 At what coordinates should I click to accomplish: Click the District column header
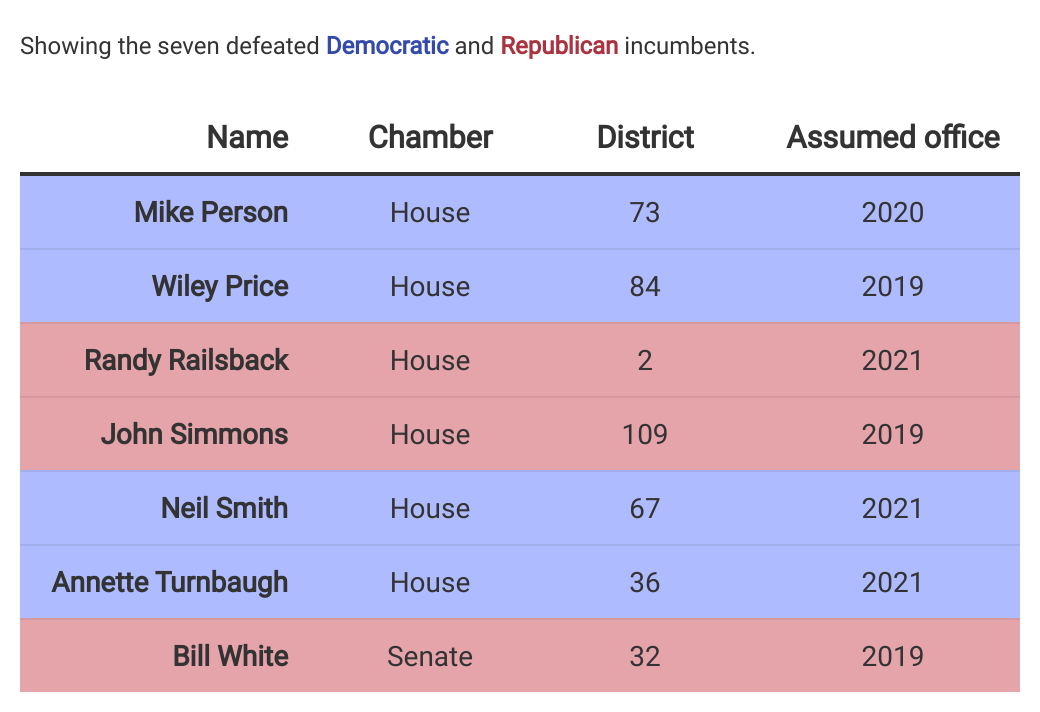pos(645,137)
